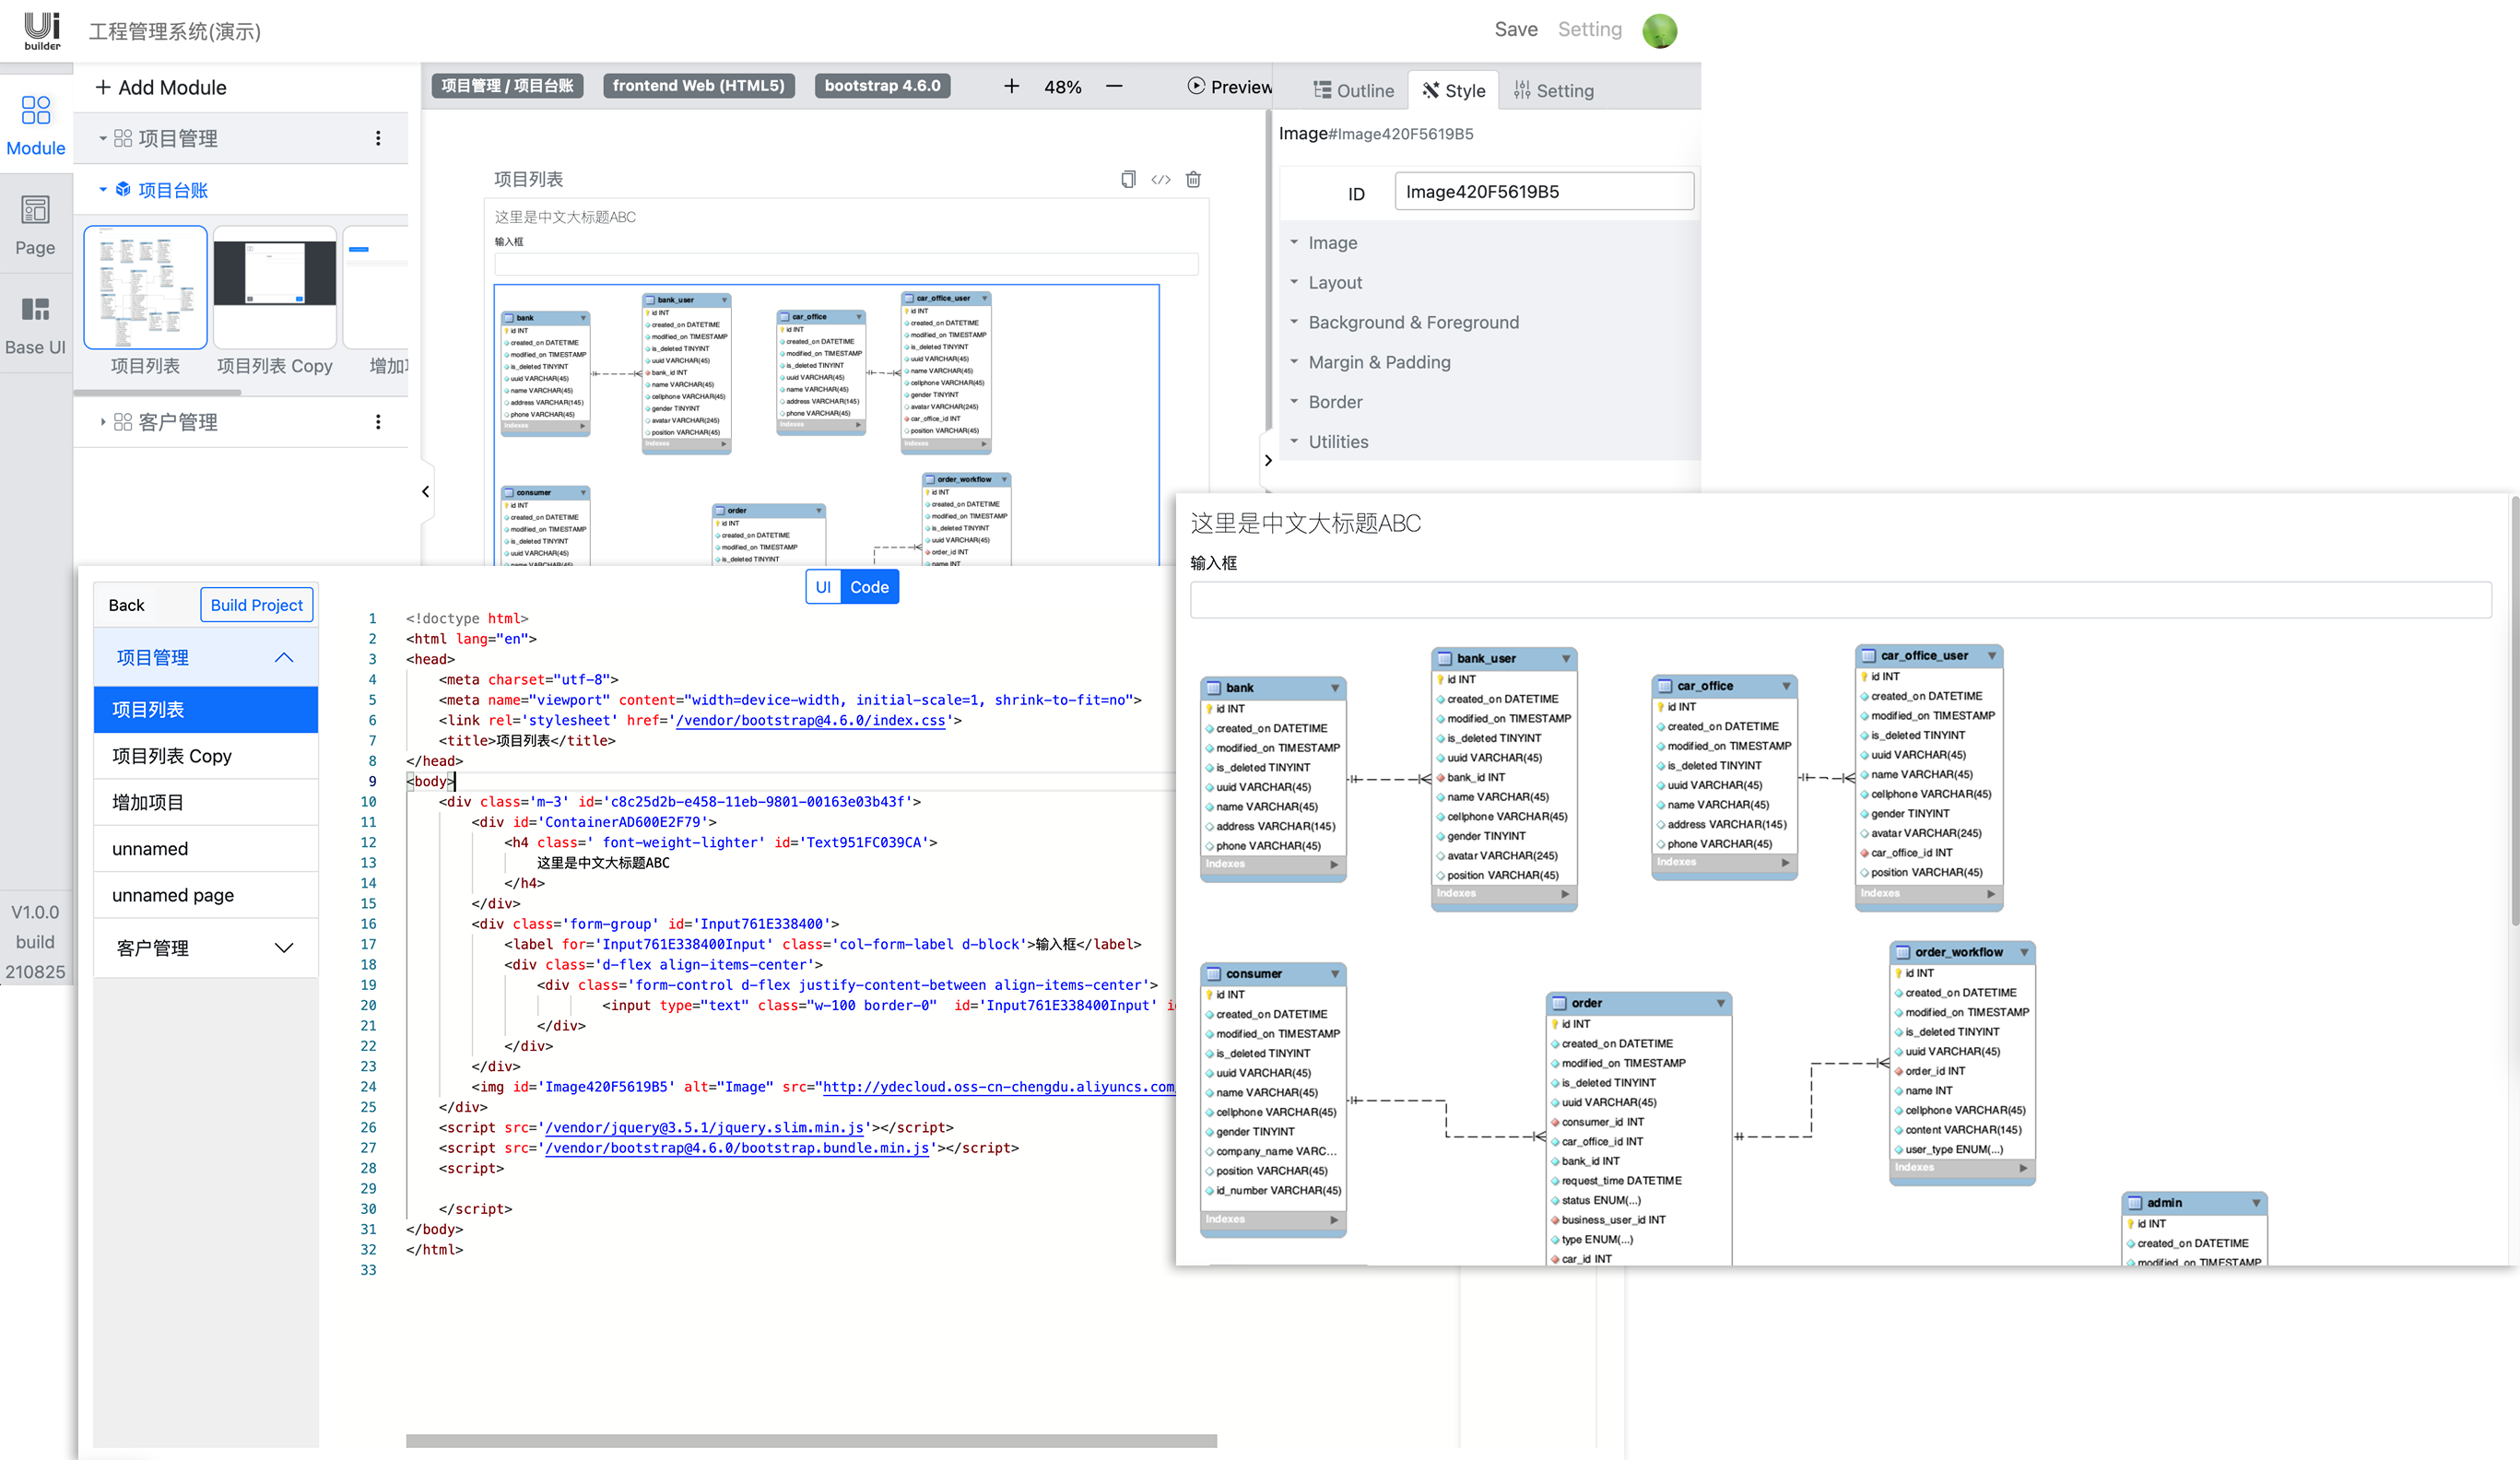Collapse the 项目管理 module tree
Viewport: 2520px width, 1460px height.
[x=103, y=138]
